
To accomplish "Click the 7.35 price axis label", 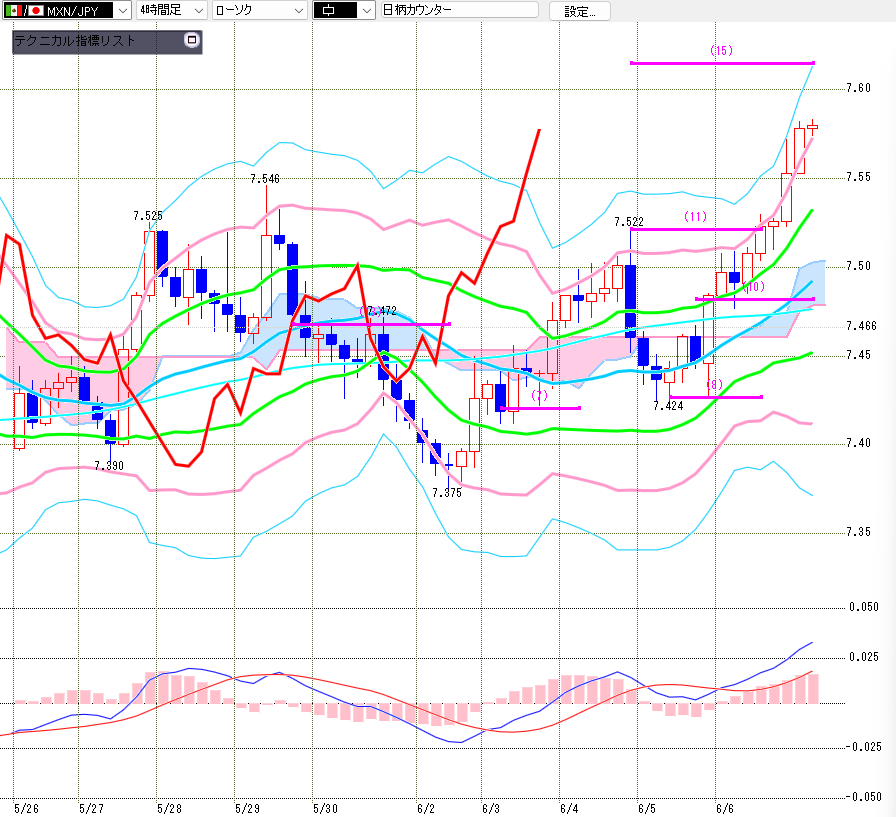I will coord(858,532).
